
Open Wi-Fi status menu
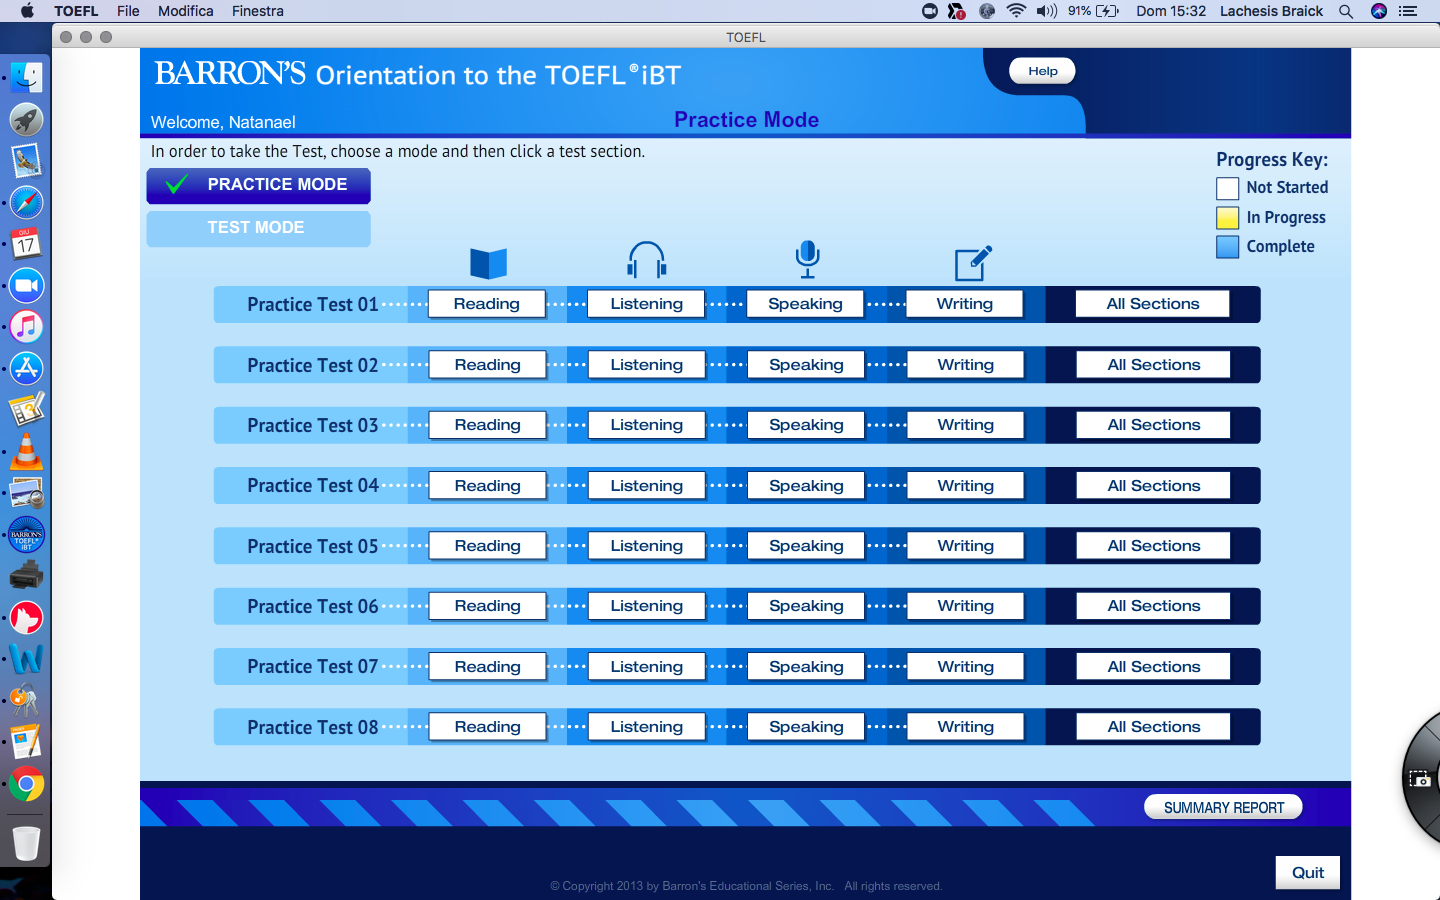click(x=1016, y=11)
